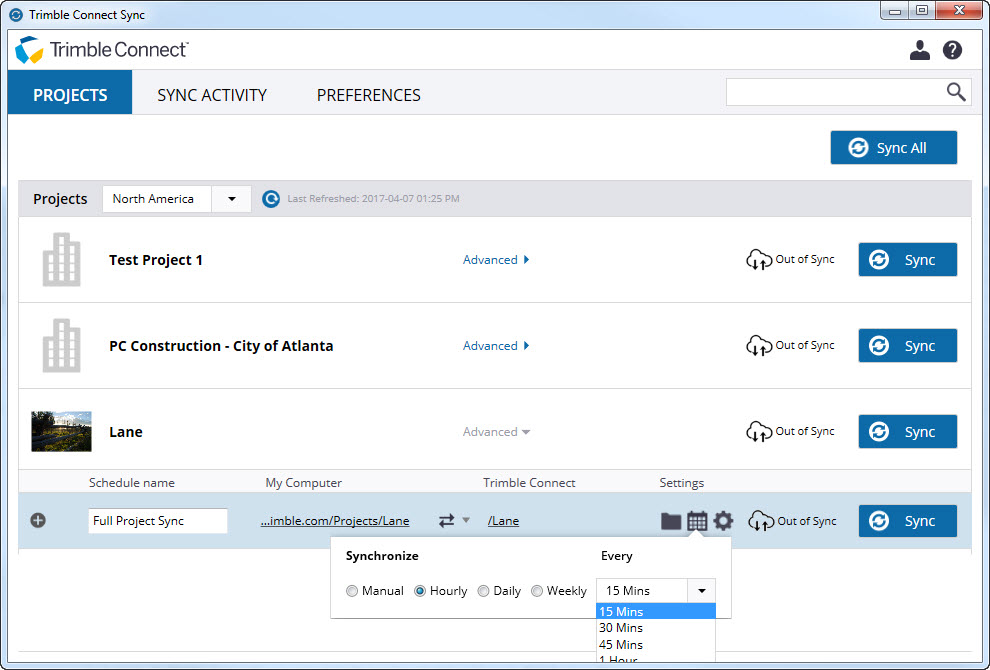Image resolution: width=990 pixels, height=670 pixels.
Task: Click the search magnifier icon
Action: [957, 92]
